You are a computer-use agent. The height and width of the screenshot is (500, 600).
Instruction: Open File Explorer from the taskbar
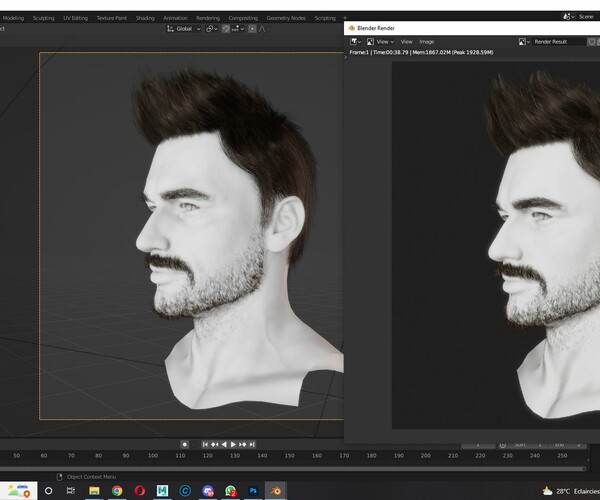[94, 490]
